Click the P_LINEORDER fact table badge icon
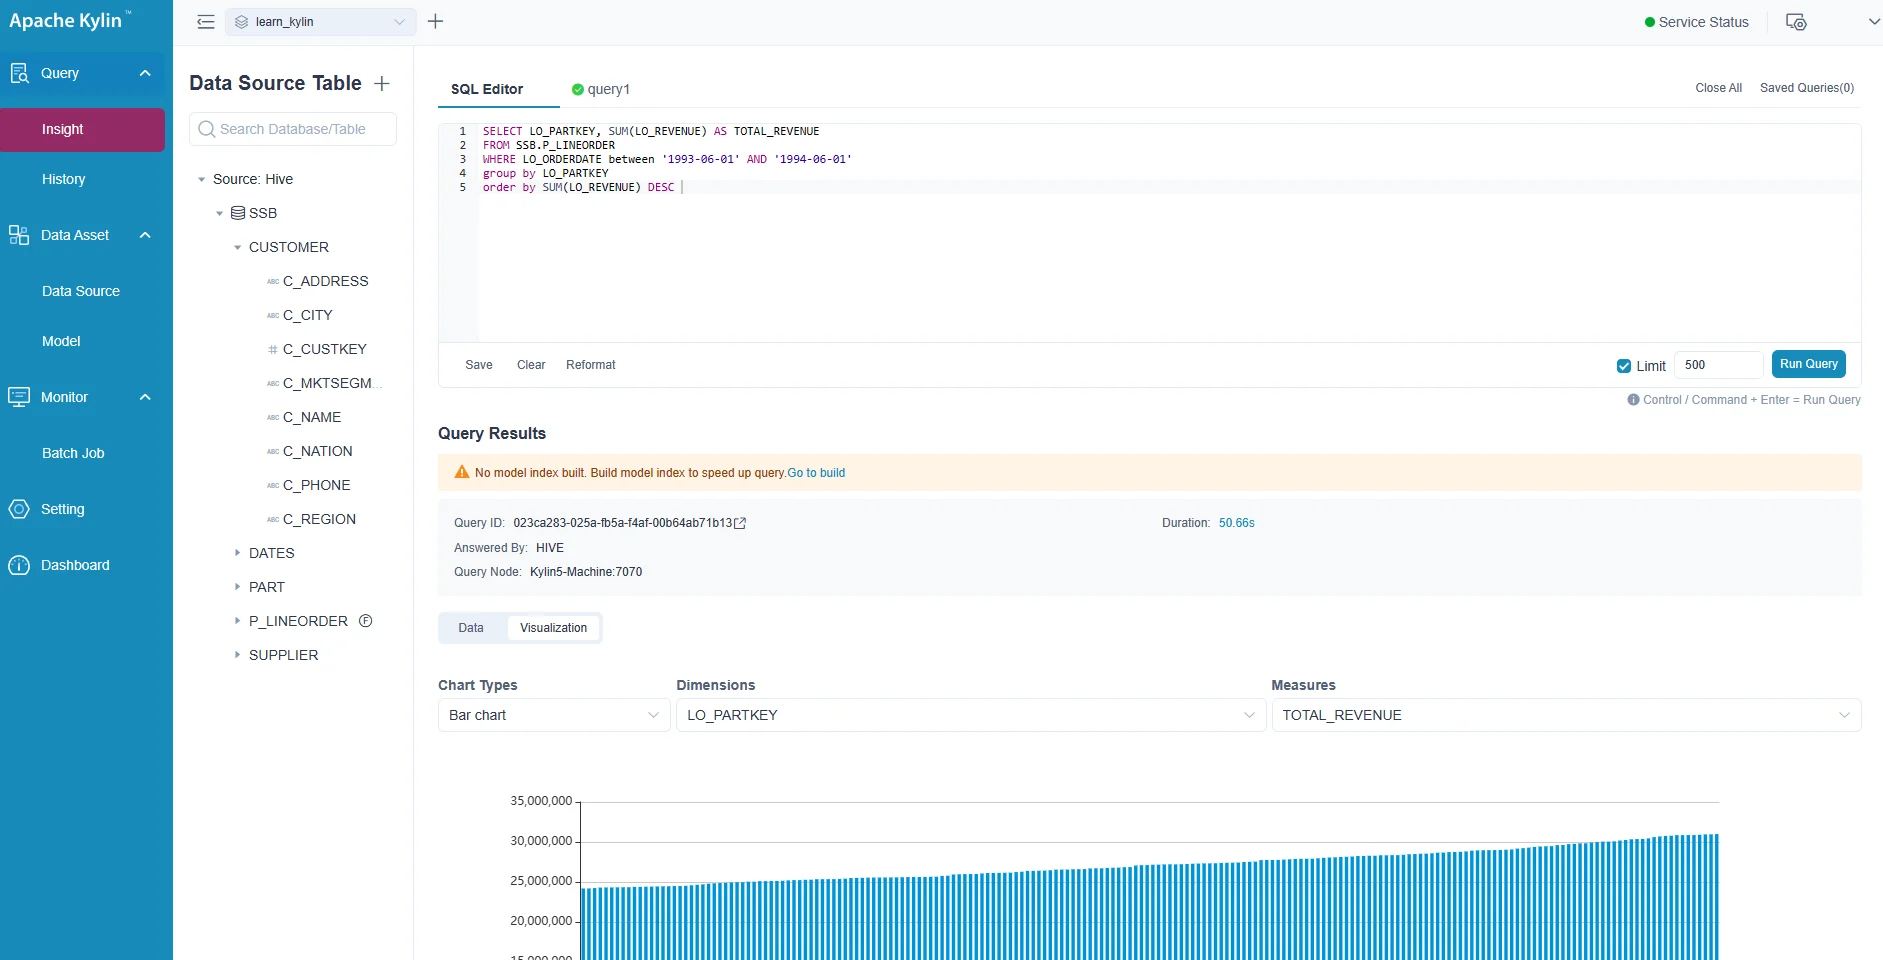 coord(366,621)
